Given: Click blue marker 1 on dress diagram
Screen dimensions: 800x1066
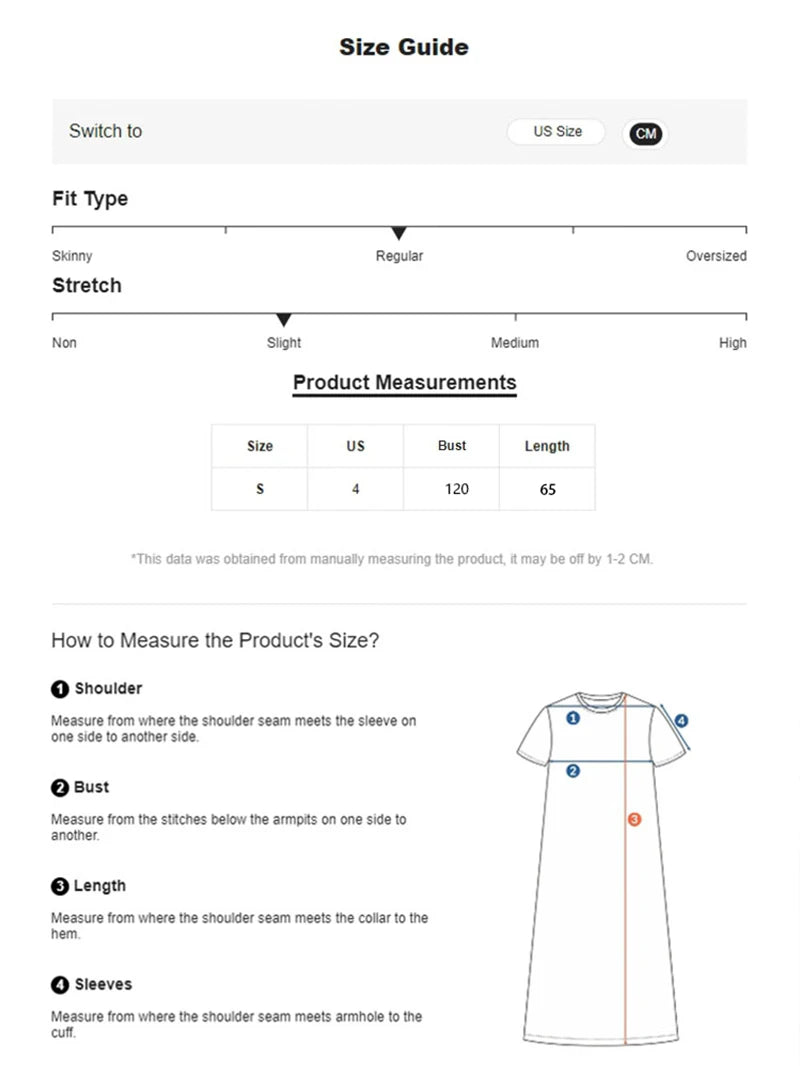Looking at the screenshot, I should coord(573,718).
